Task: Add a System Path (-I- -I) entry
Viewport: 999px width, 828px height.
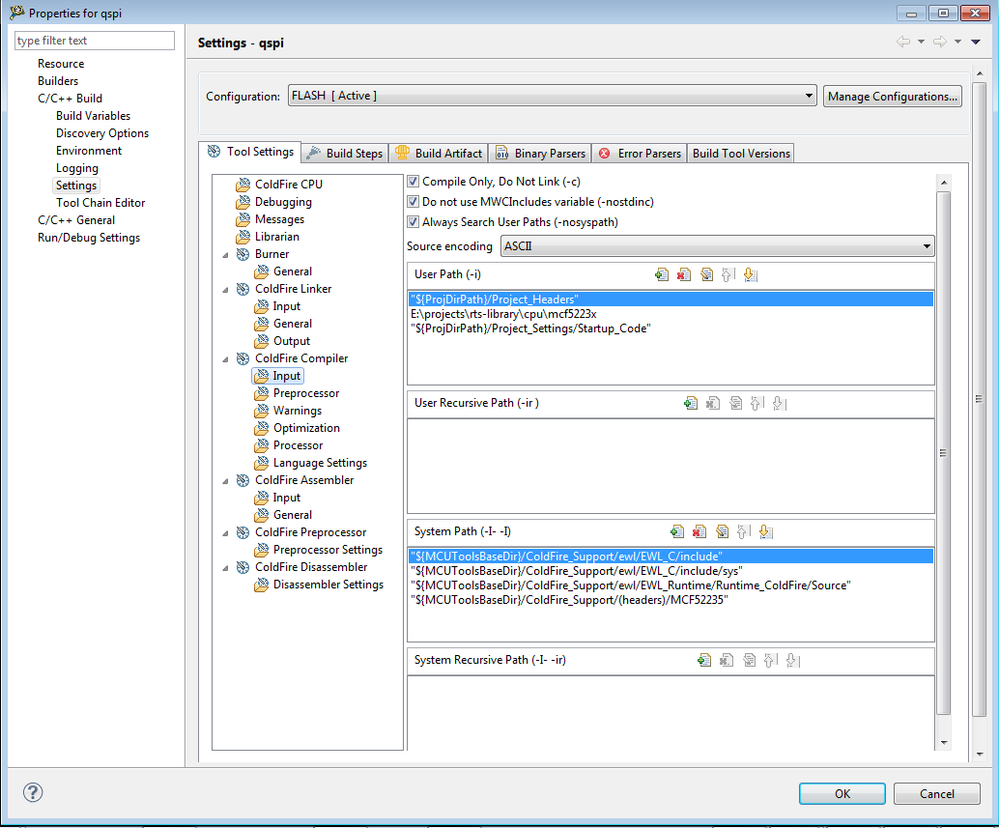Action: pyautogui.click(x=677, y=532)
